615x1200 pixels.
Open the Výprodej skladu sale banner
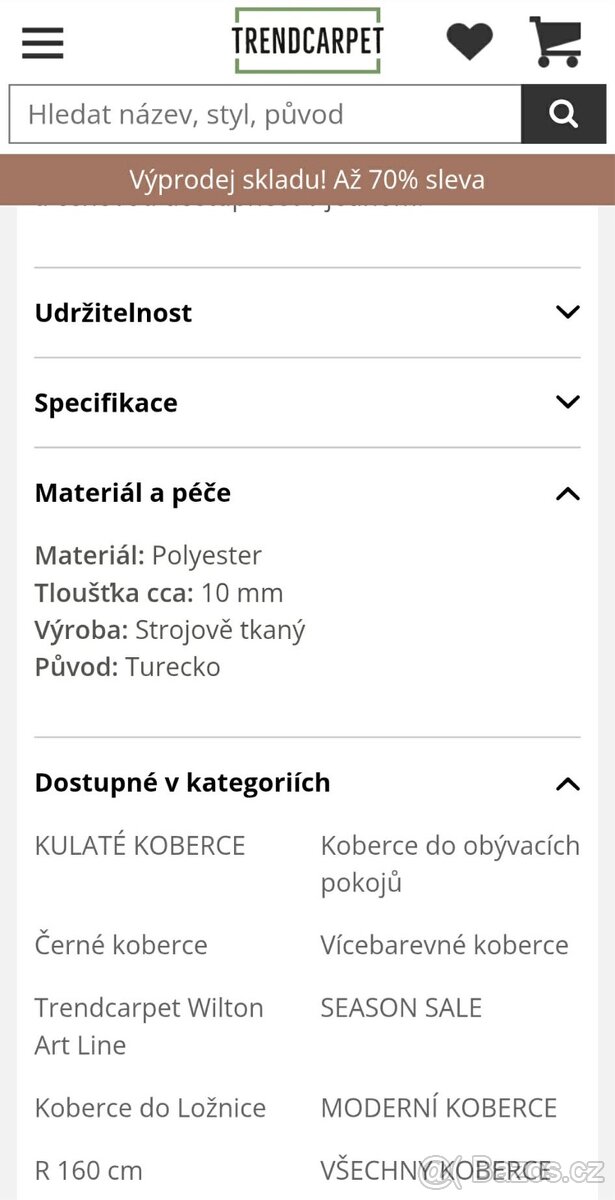coord(307,180)
